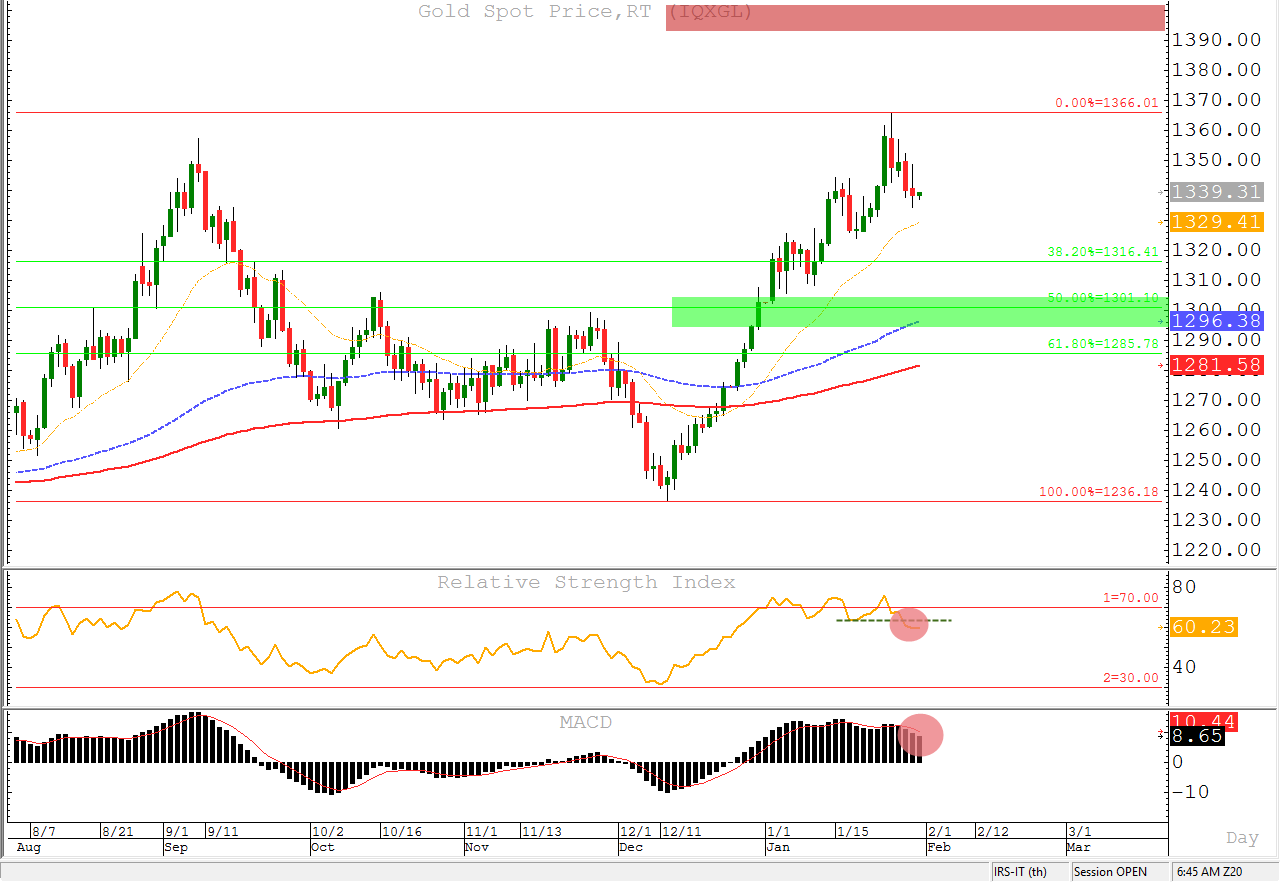
Task: Click the Day timeframe label
Action: tap(1242, 838)
